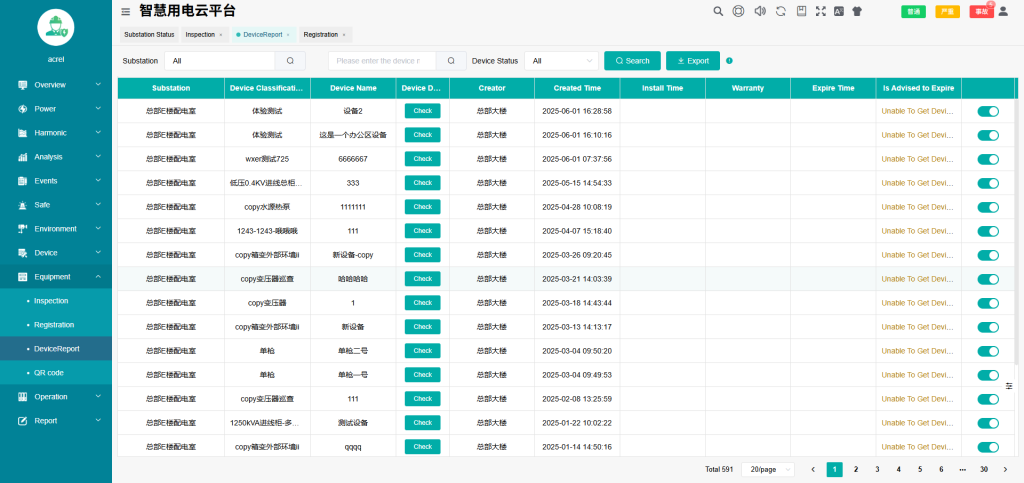Click the Search button
The height and width of the screenshot is (483, 1024).
632,61
